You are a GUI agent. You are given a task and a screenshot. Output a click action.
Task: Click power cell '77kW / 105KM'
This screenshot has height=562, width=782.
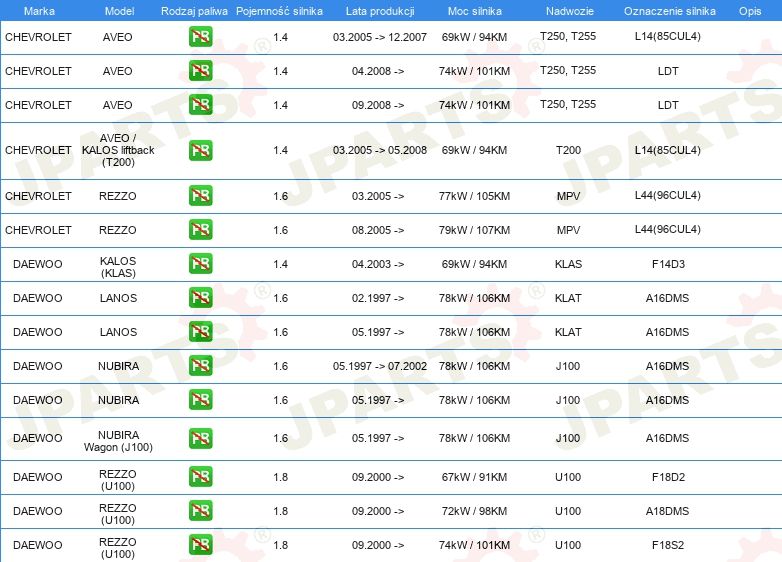click(x=474, y=196)
